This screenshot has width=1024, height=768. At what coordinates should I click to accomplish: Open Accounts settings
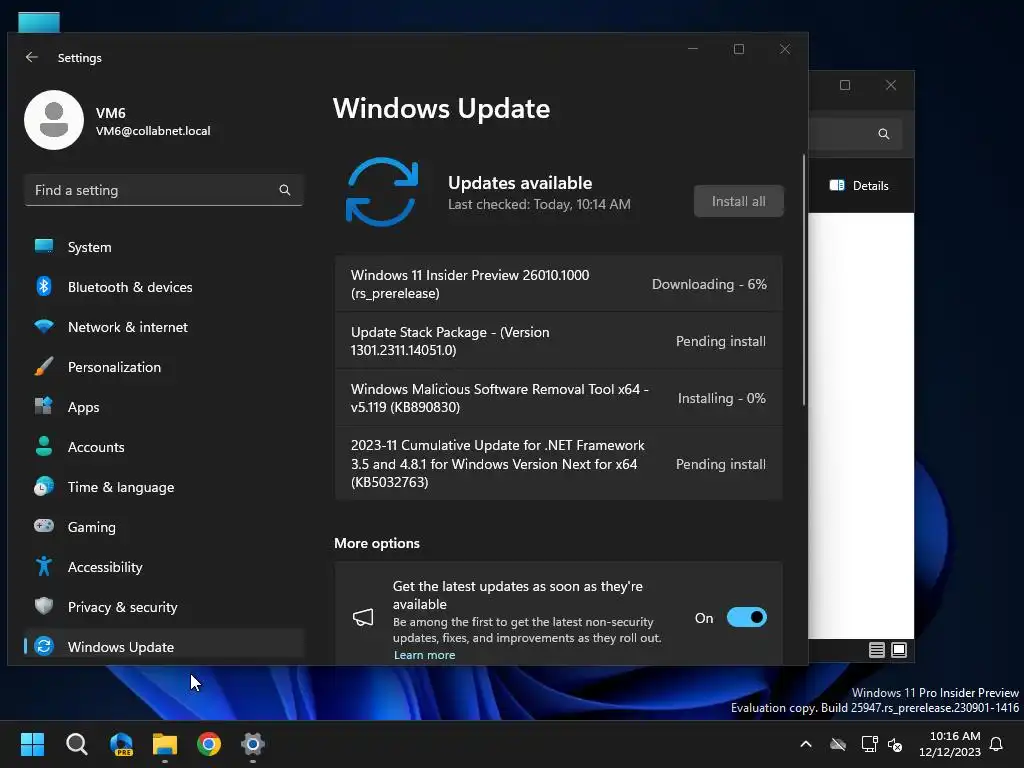[x=163, y=447]
